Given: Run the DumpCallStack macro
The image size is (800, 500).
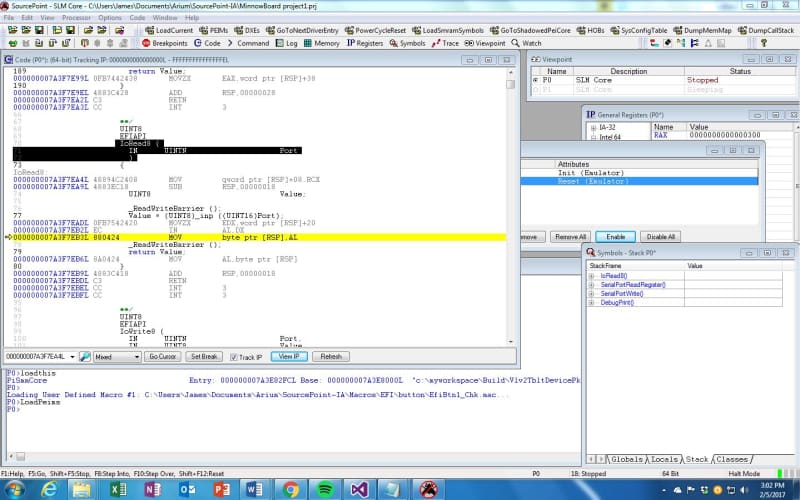Looking at the screenshot, I should 765,30.
